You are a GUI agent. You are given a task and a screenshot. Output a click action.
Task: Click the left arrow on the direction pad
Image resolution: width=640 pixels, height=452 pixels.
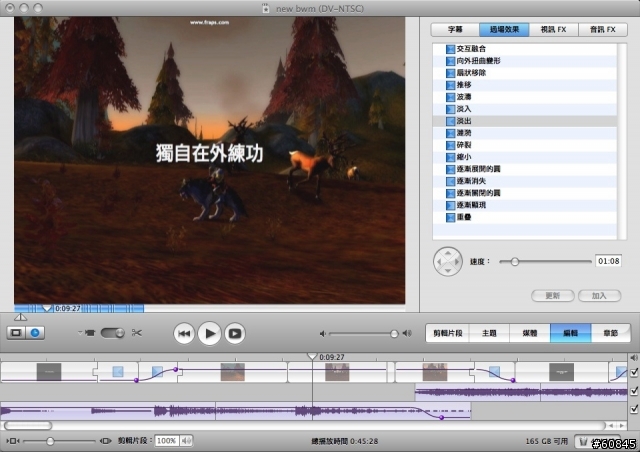[x=439, y=262]
